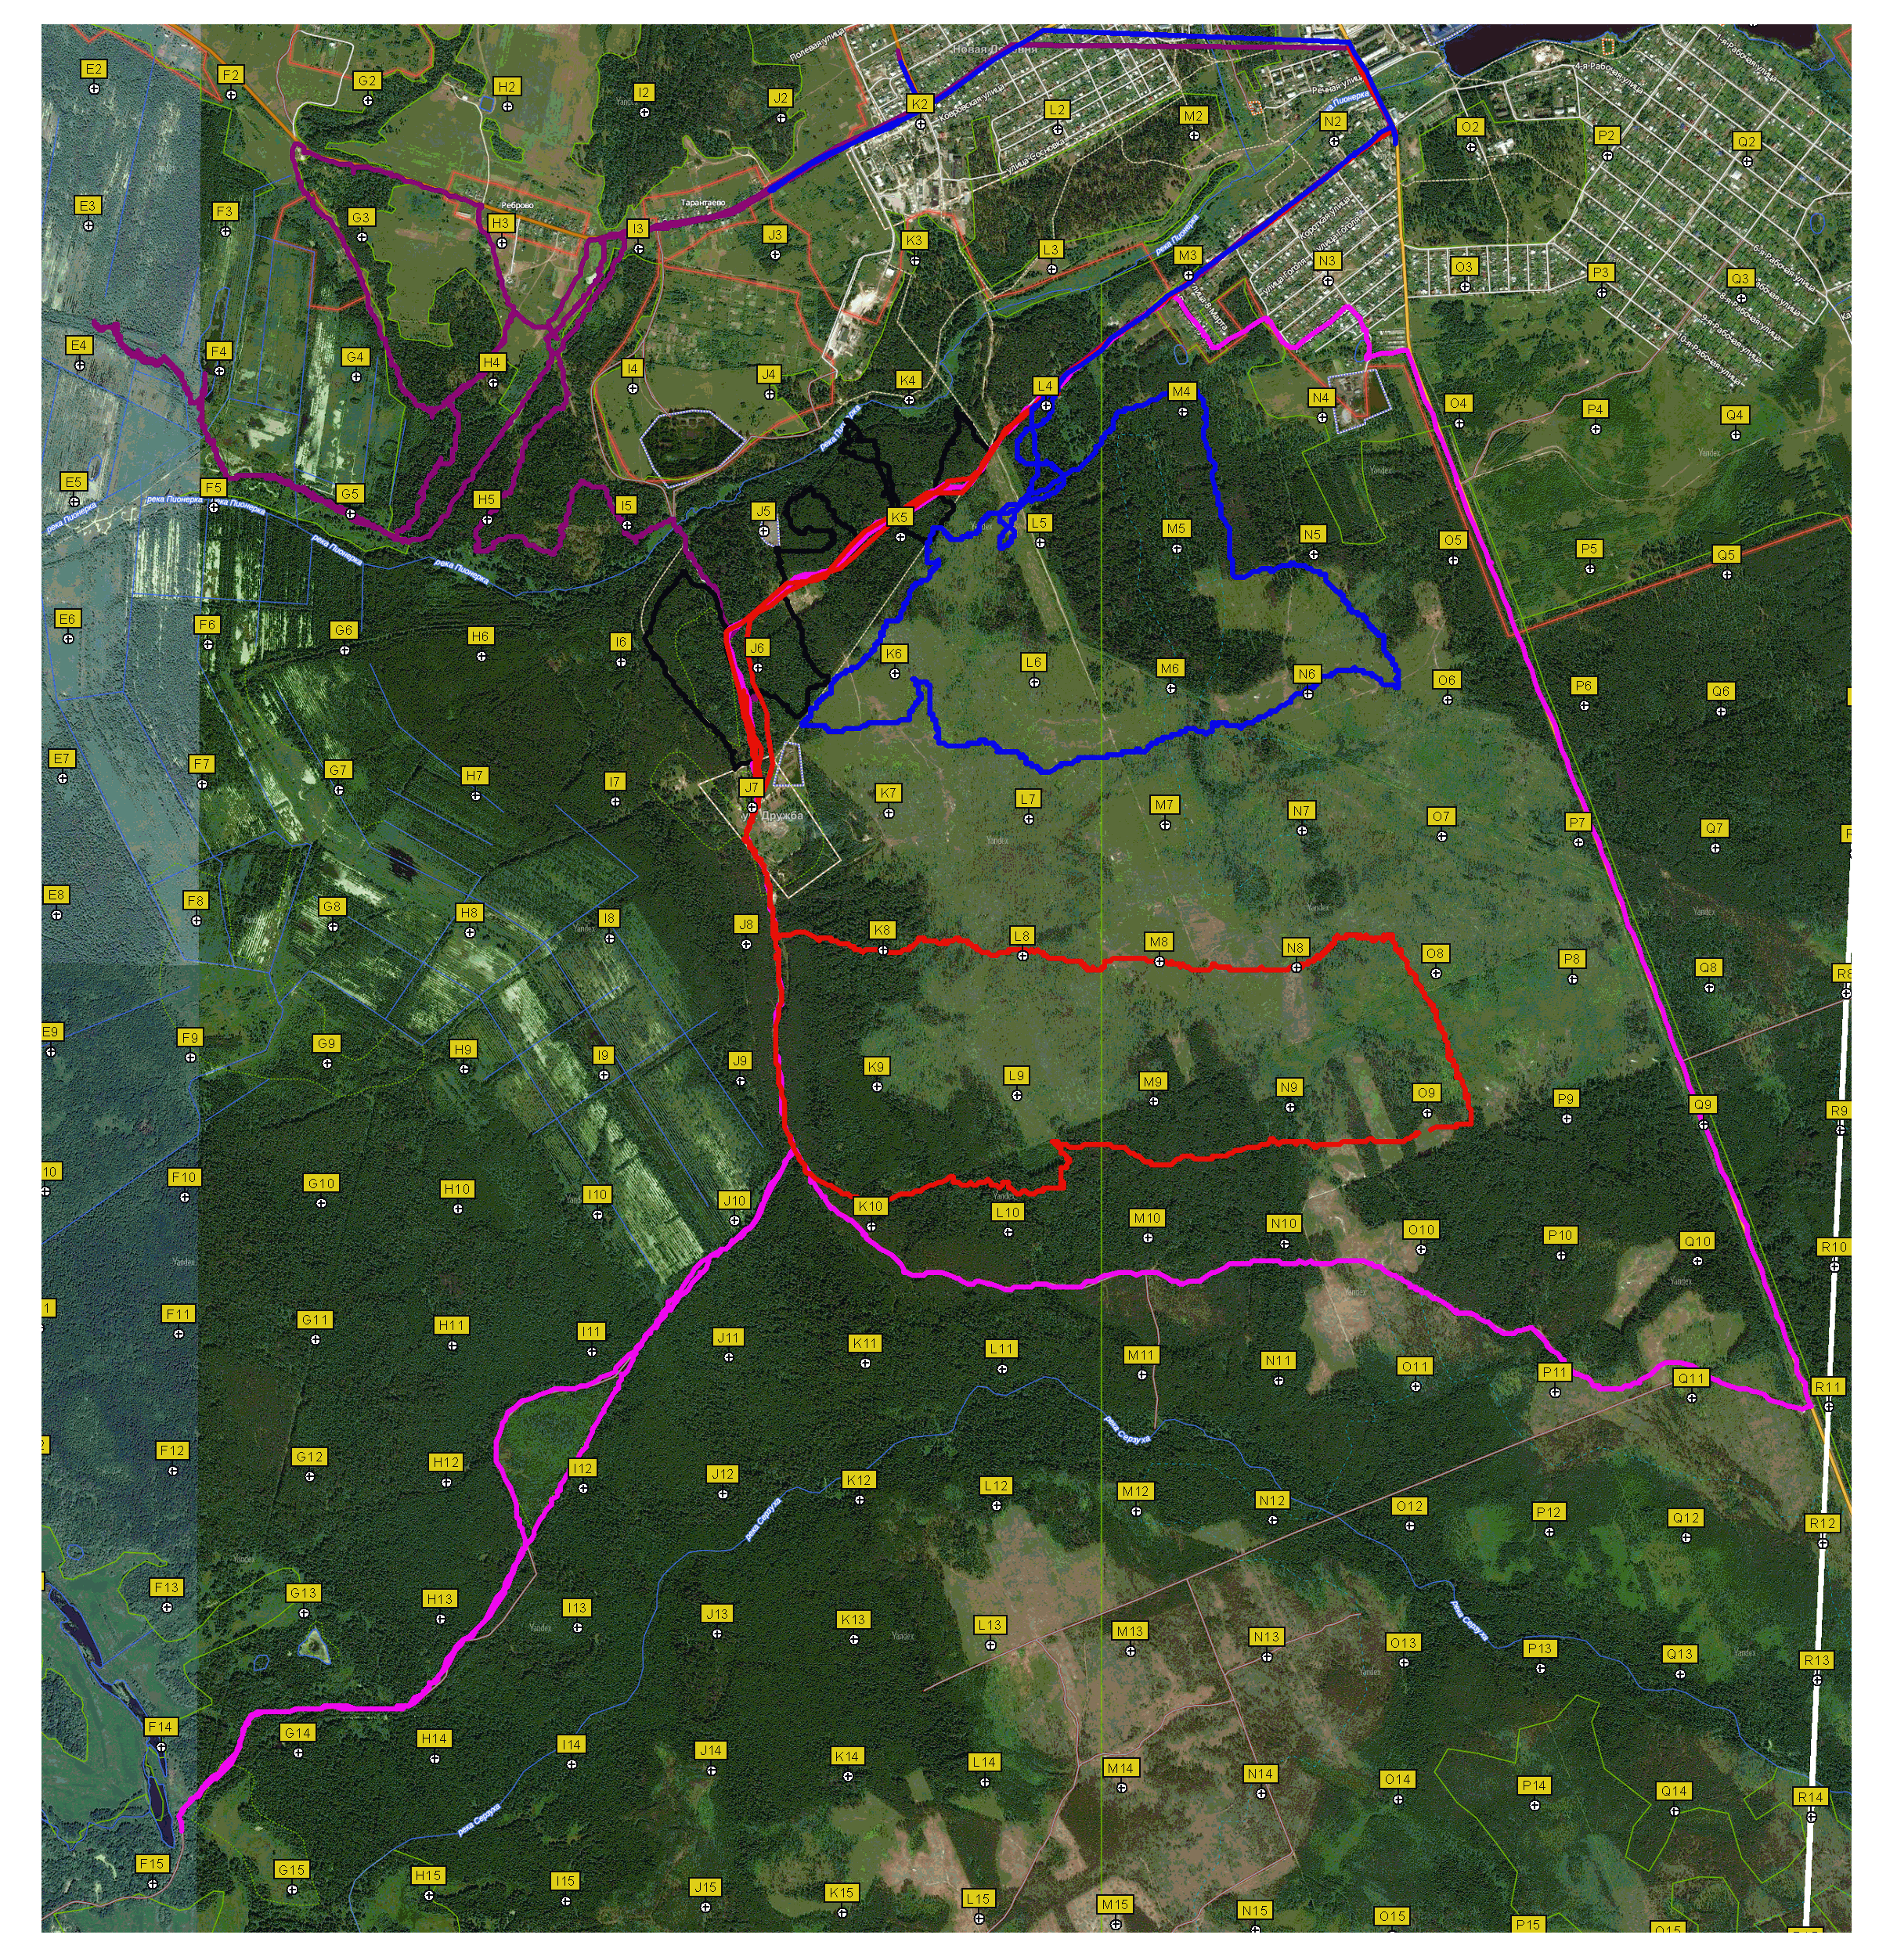The image size is (1879, 1960).
Task: Select the Q2 waypoint label
Action: click(x=1746, y=141)
